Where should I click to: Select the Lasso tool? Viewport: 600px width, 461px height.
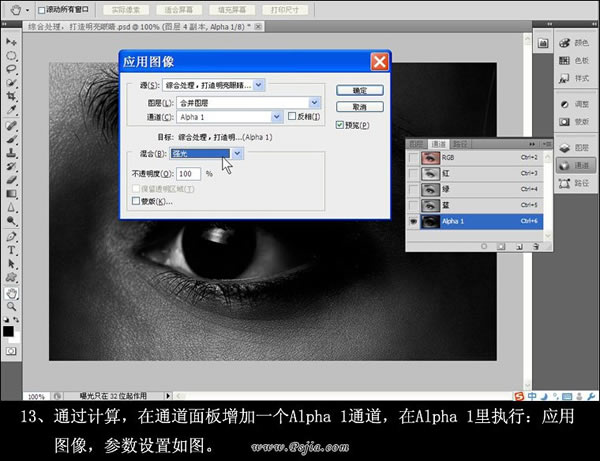[x=11, y=69]
